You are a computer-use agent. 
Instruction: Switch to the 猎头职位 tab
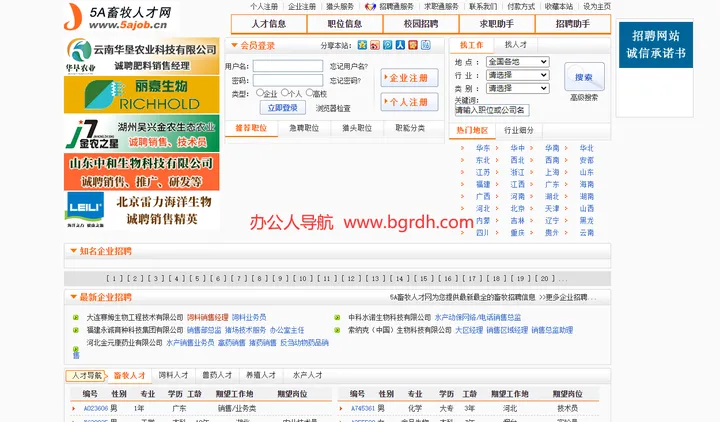[357, 128]
